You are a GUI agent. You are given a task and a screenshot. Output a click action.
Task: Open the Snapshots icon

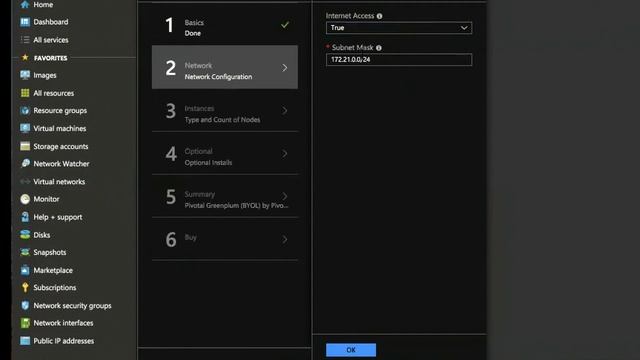point(25,252)
